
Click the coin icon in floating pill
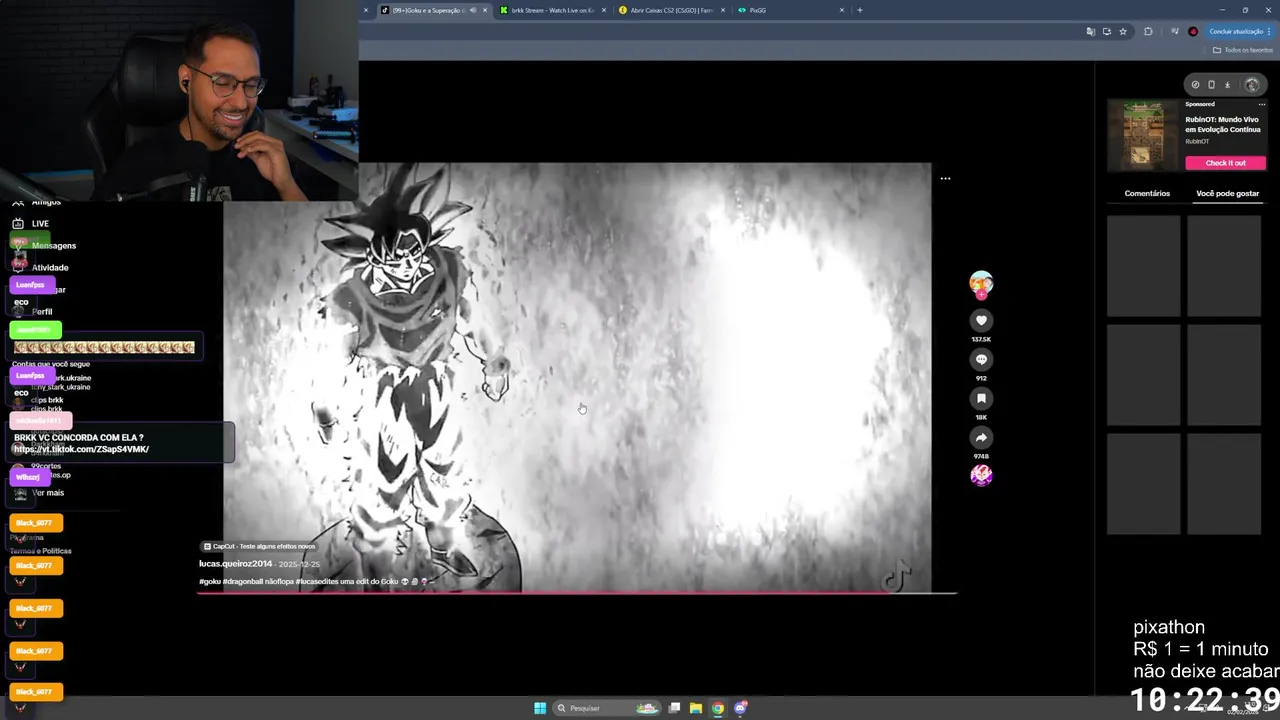tap(1195, 85)
